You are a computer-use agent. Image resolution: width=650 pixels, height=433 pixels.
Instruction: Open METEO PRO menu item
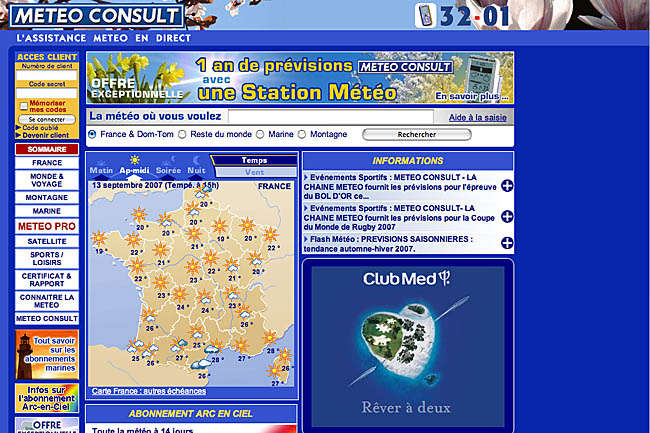click(x=47, y=226)
